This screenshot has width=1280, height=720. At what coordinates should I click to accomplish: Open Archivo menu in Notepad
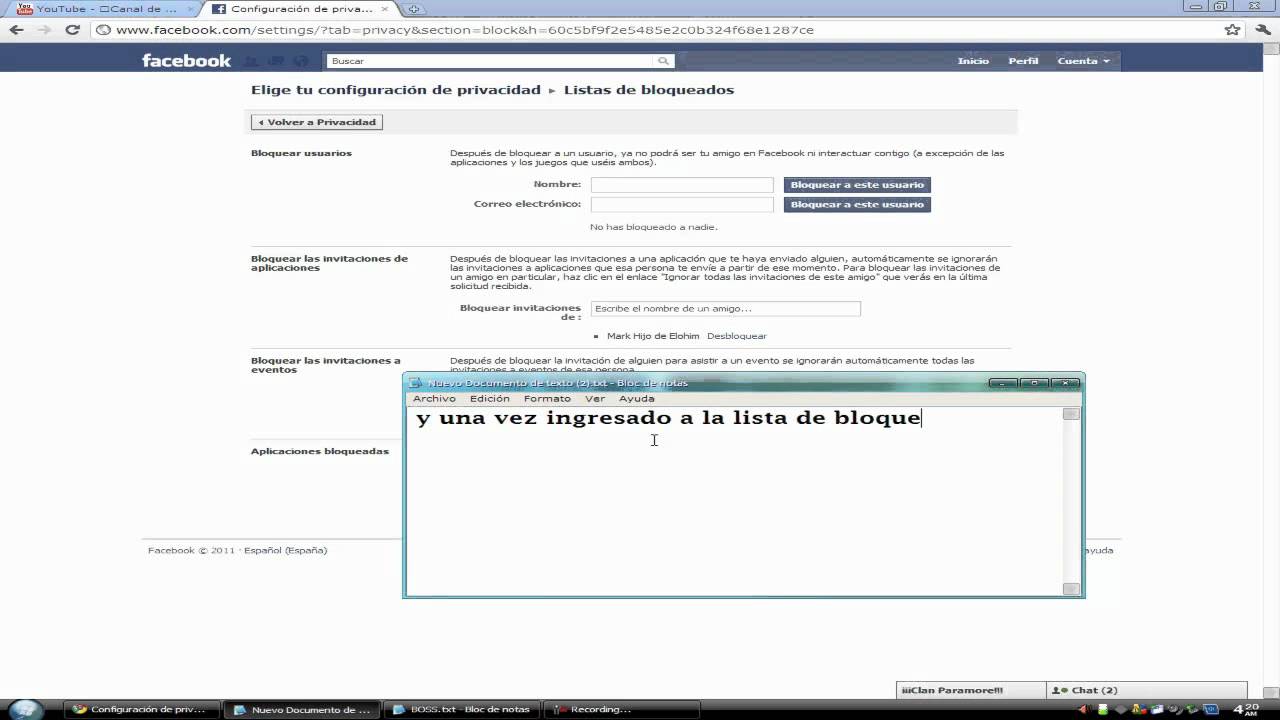[x=434, y=398]
